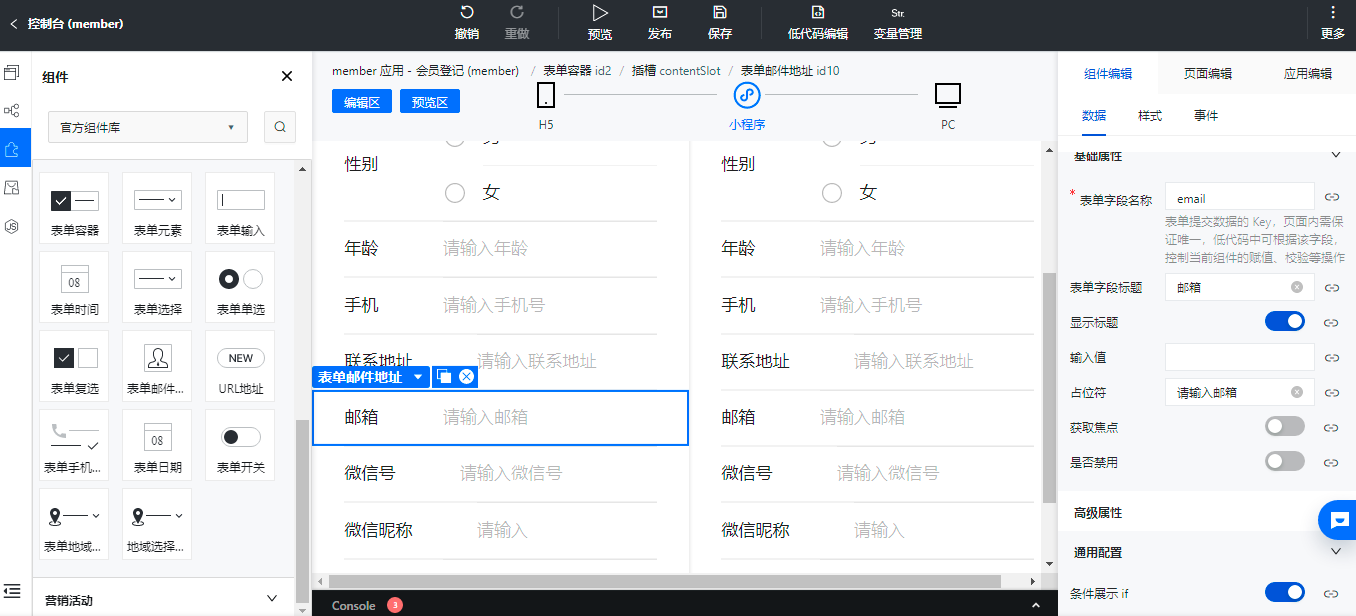This screenshot has width=1356, height=616.
Task: Select the PC monitor preview icon
Action: [x=948, y=95]
